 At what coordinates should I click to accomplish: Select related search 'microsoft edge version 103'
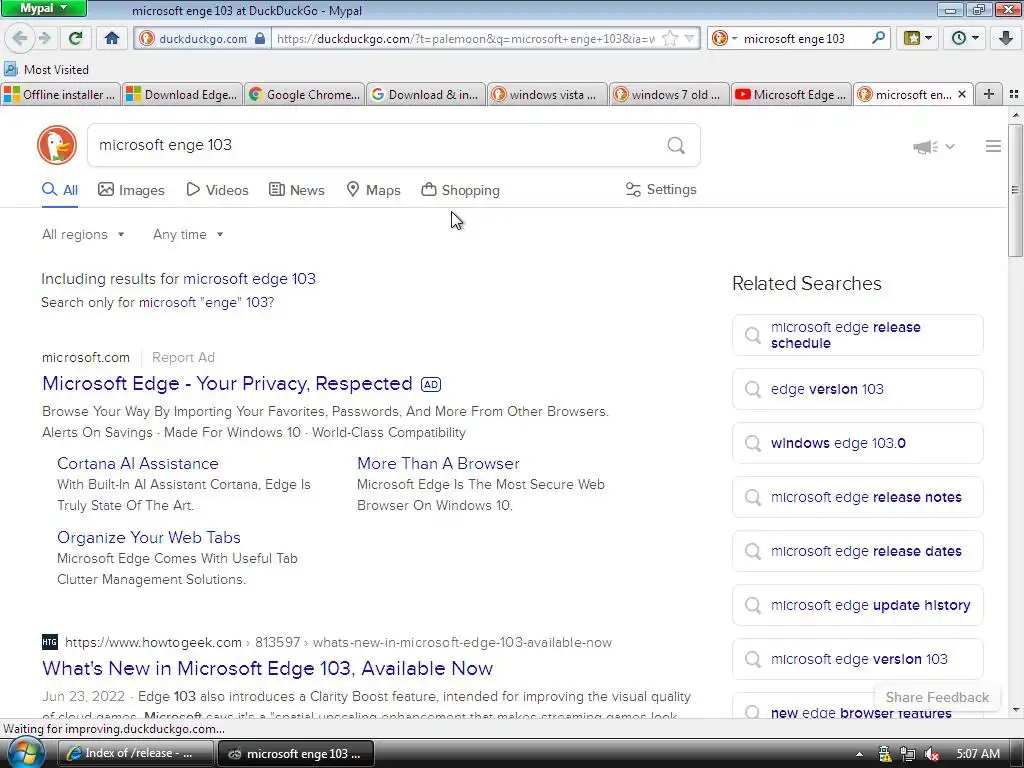[857, 659]
